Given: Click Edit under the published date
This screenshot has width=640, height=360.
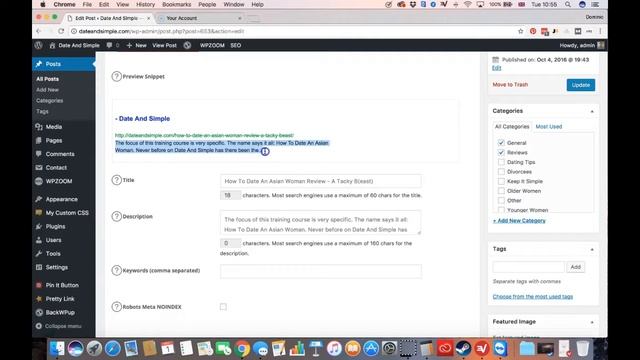Looking at the screenshot, I should point(496,68).
